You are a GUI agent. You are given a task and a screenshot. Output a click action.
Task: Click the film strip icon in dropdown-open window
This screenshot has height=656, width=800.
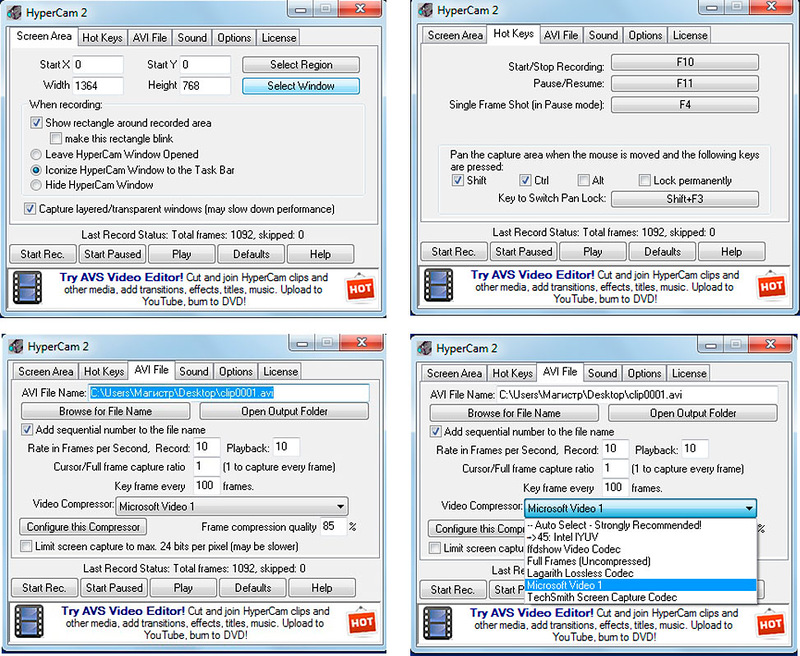(438, 624)
